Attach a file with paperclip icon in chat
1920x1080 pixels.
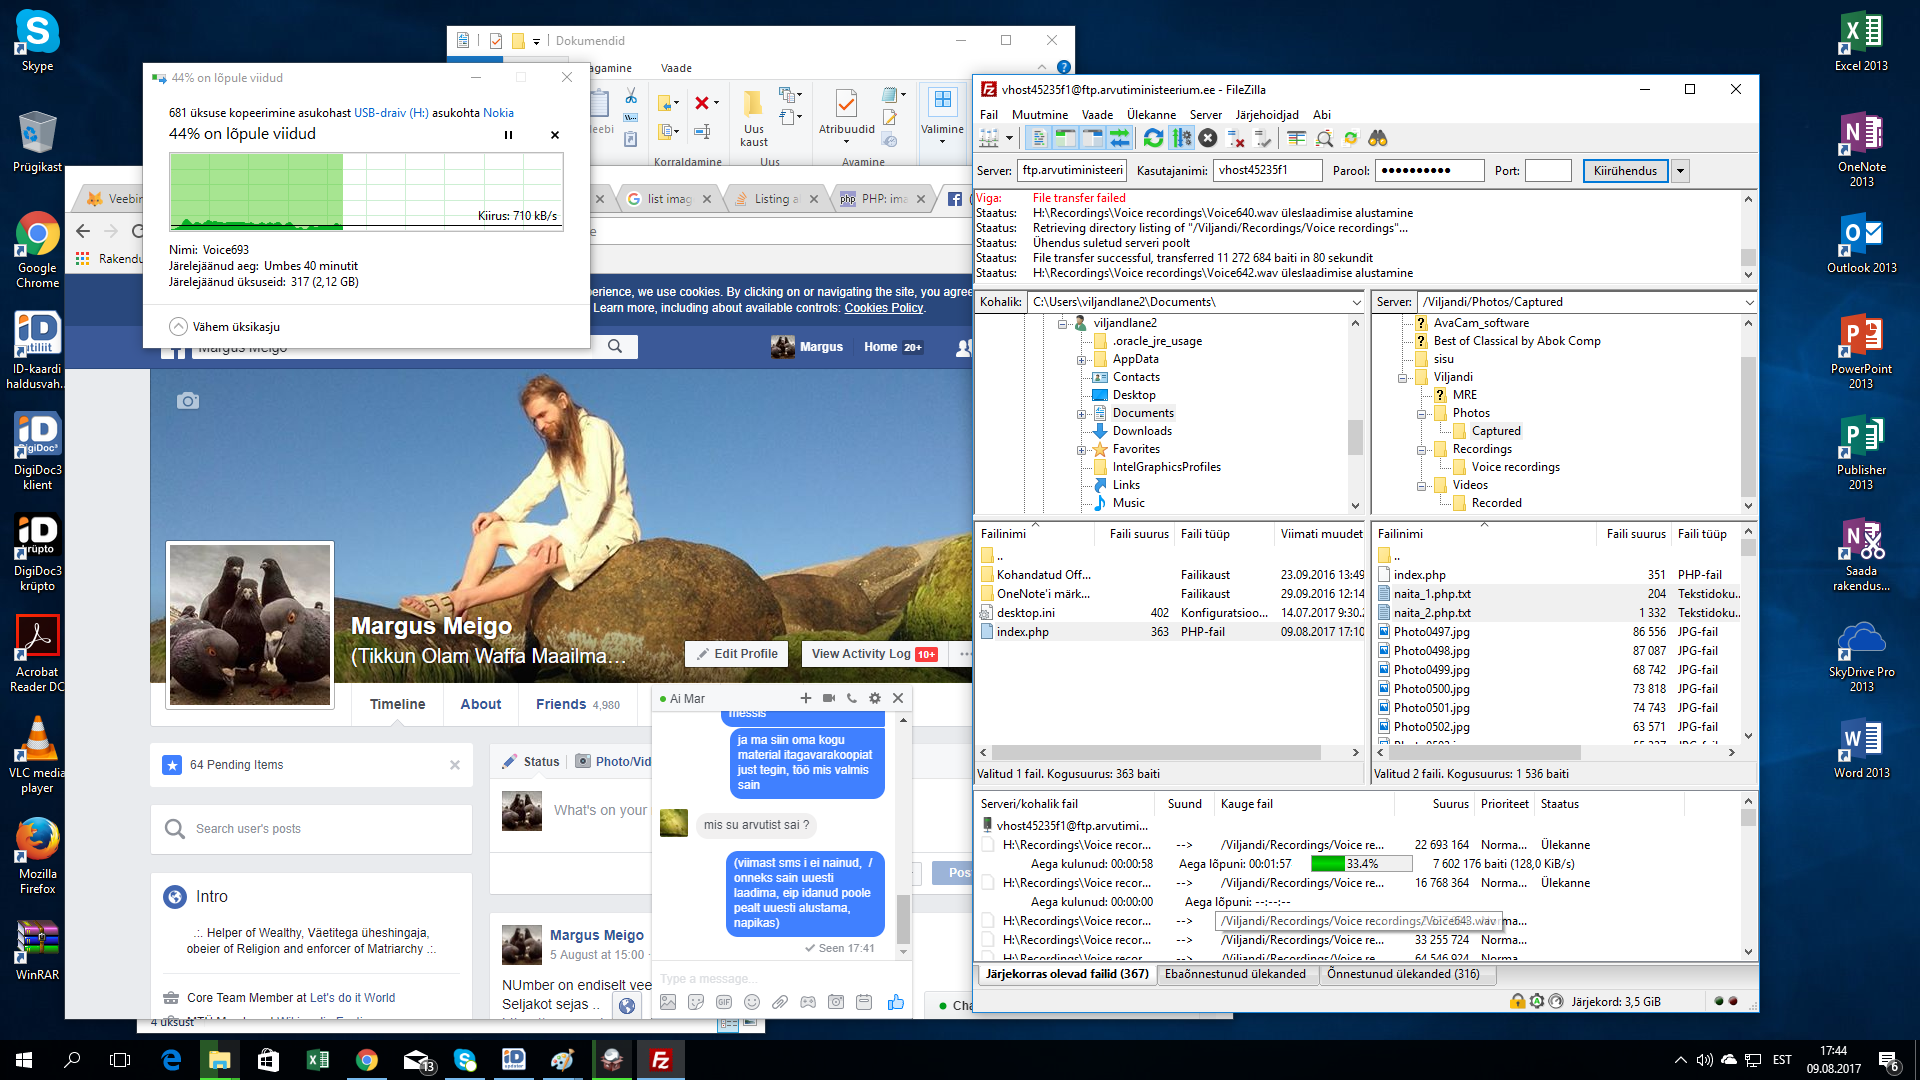click(x=780, y=1002)
